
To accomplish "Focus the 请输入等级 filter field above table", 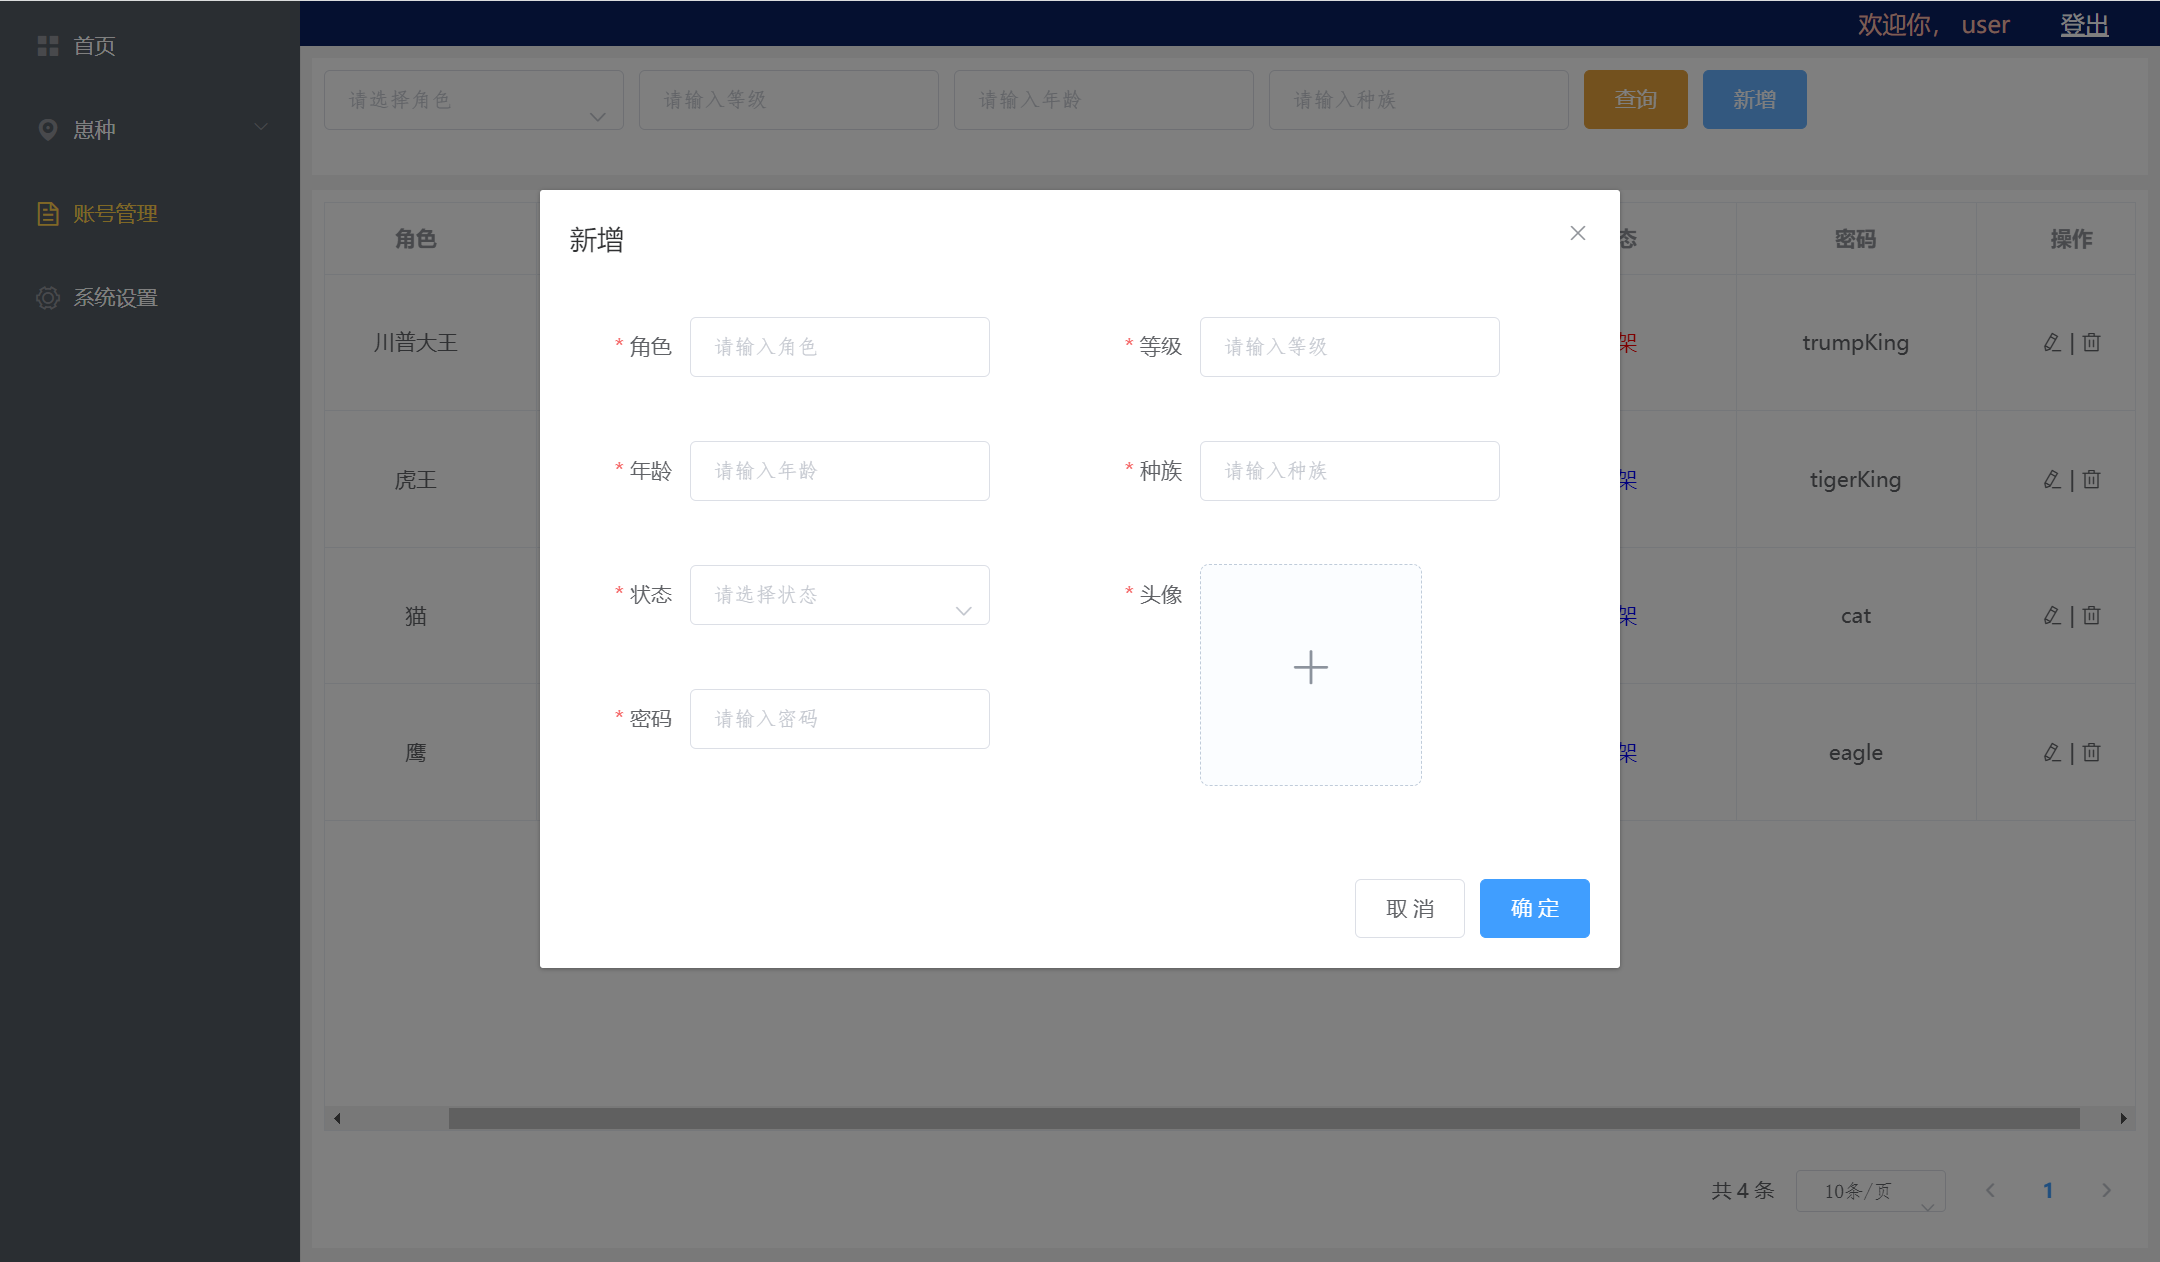I will click(x=789, y=100).
